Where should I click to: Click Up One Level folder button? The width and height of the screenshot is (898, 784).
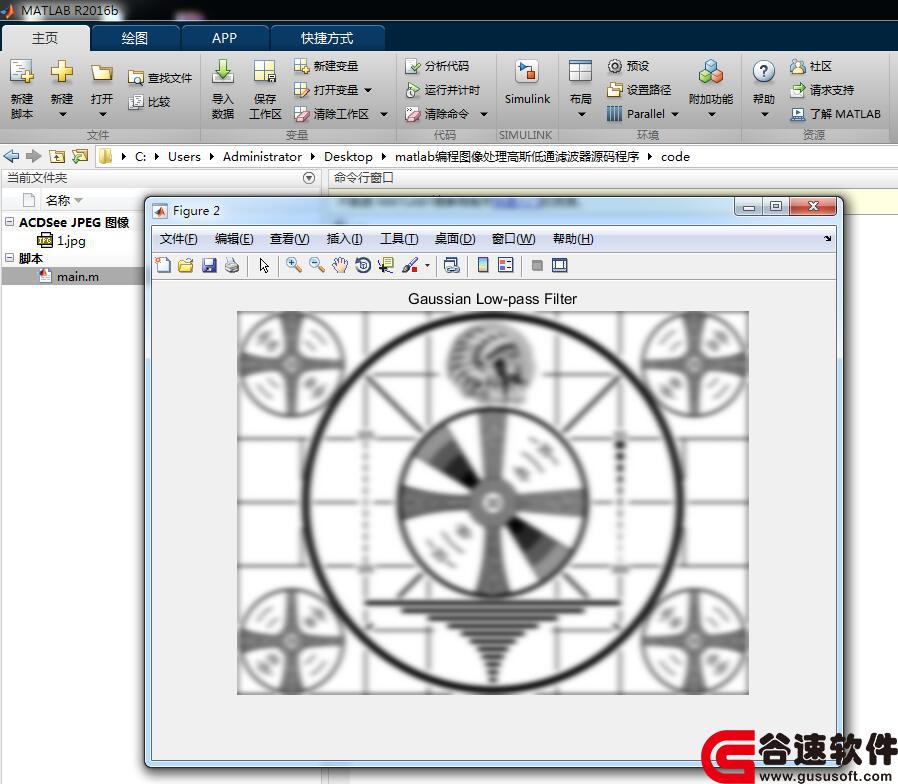(x=57, y=156)
